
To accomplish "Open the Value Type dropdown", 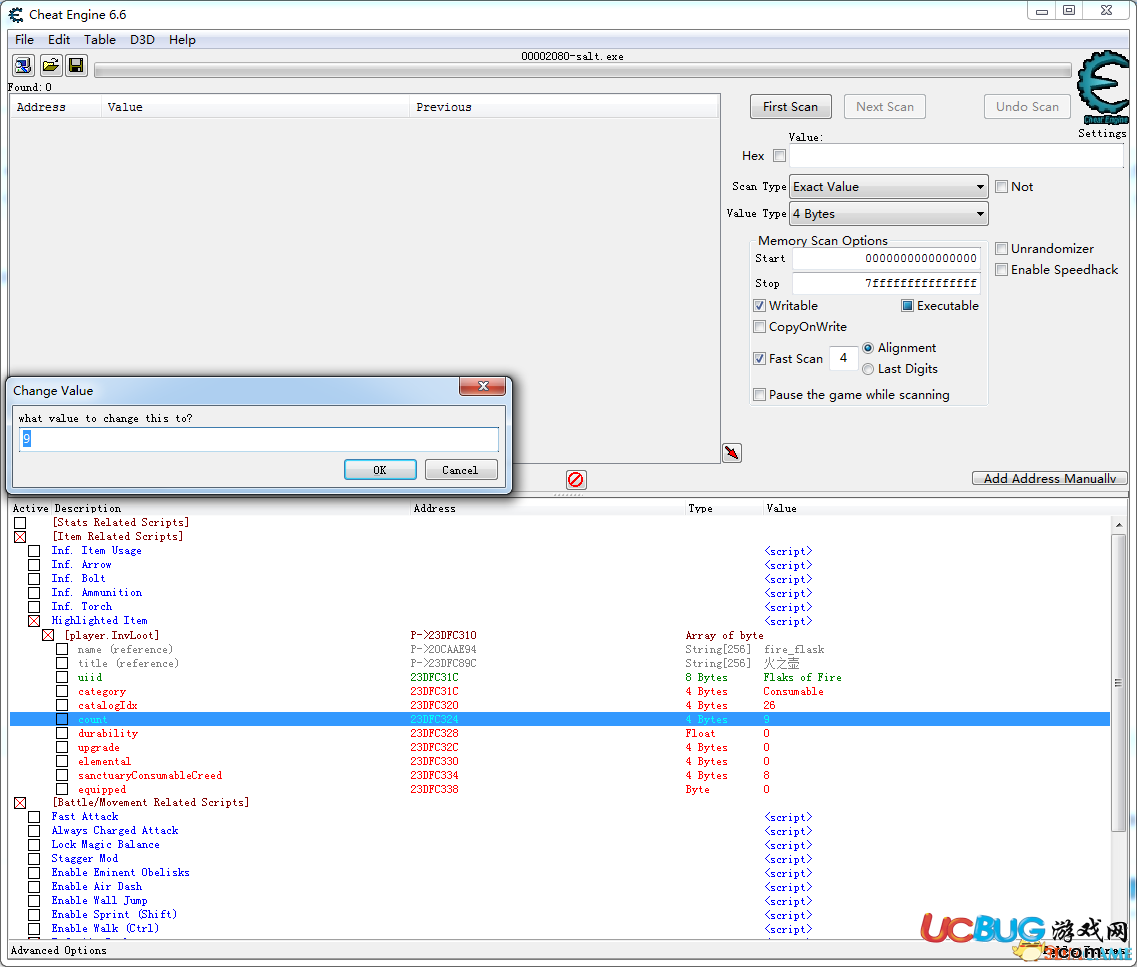I will tap(888, 214).
